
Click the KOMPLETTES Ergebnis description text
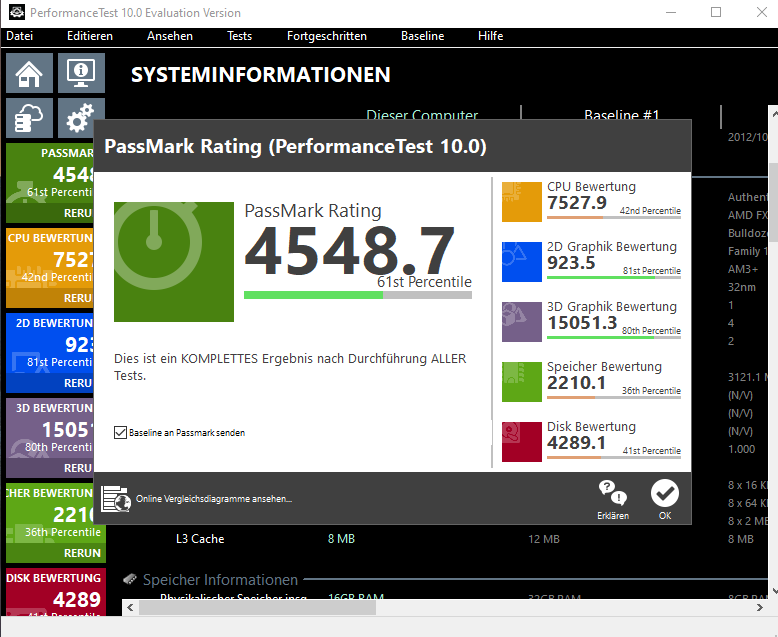tap(290, 367)
